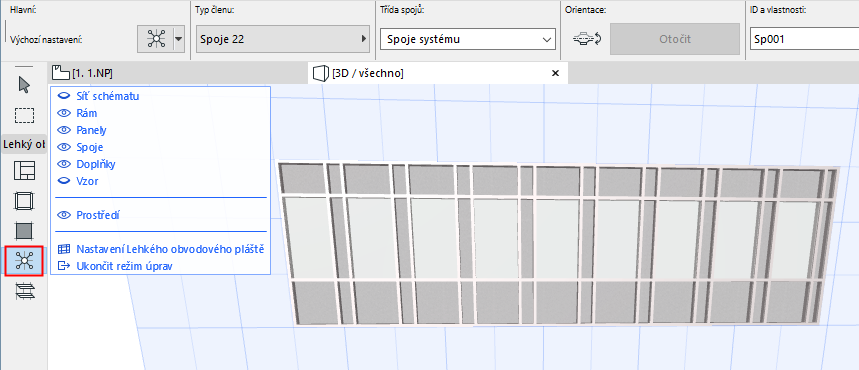Toggle visibility of Prostředí
The height and width of the screenshot is (370, 859).
(x=64, y=215)
